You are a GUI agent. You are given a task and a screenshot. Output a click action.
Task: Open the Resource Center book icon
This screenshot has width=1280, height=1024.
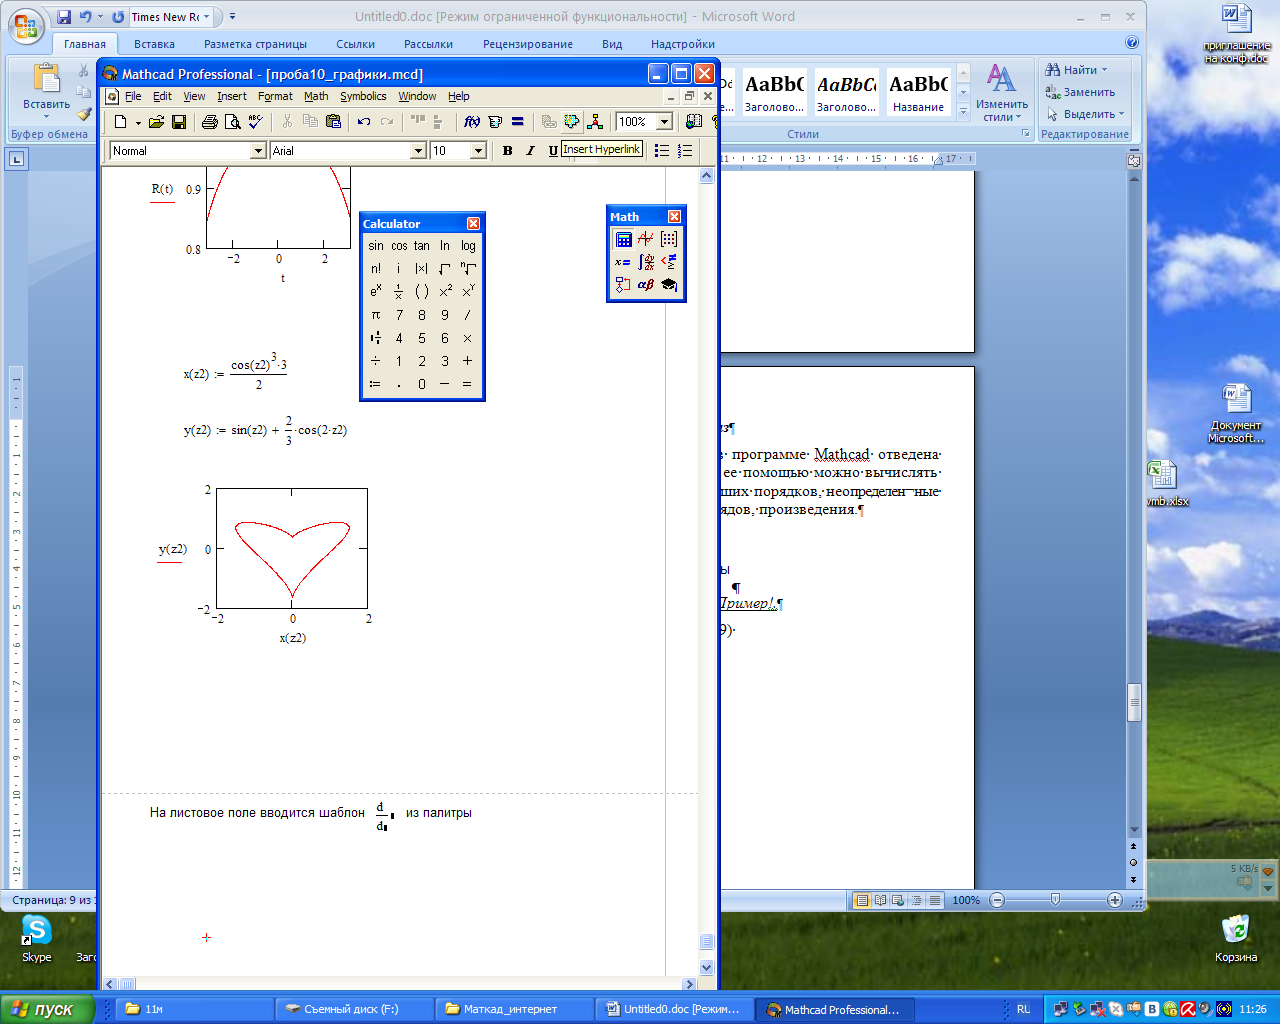(x=693, y=122)
